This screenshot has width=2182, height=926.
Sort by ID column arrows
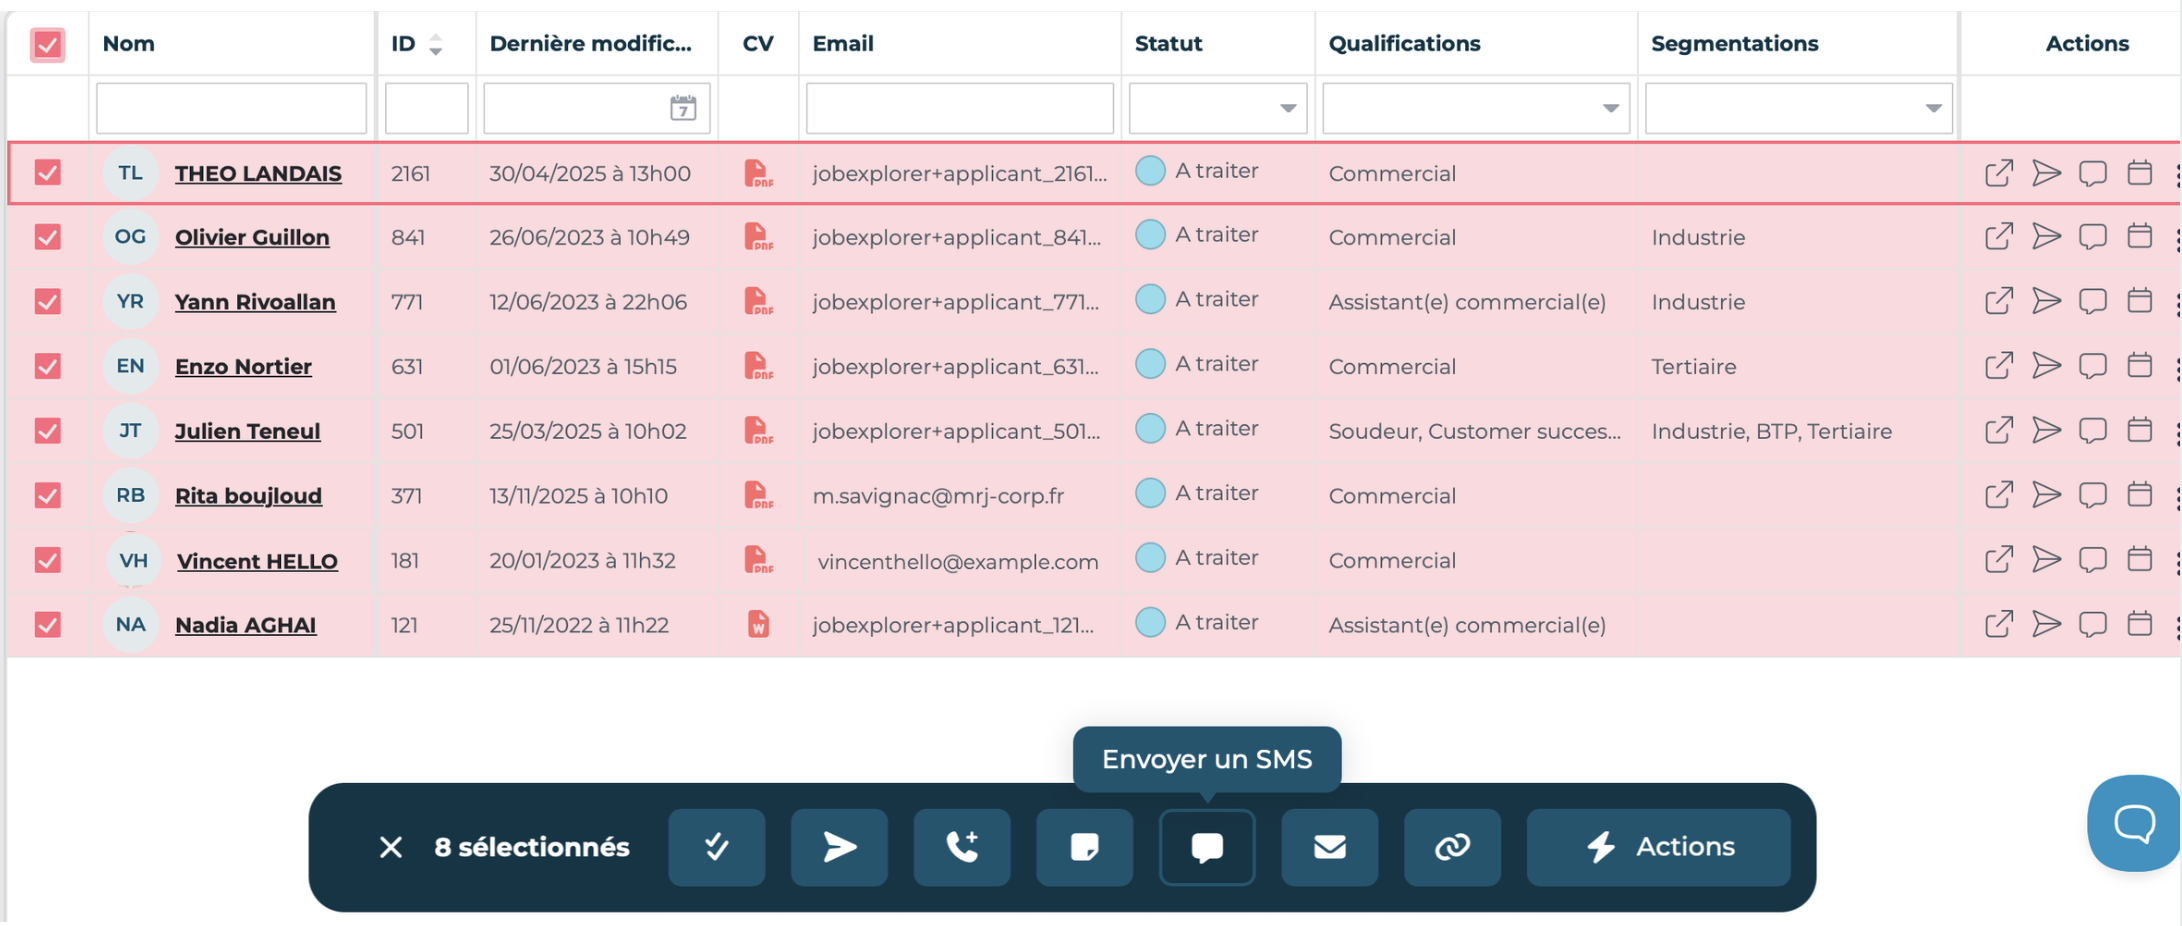436,44
